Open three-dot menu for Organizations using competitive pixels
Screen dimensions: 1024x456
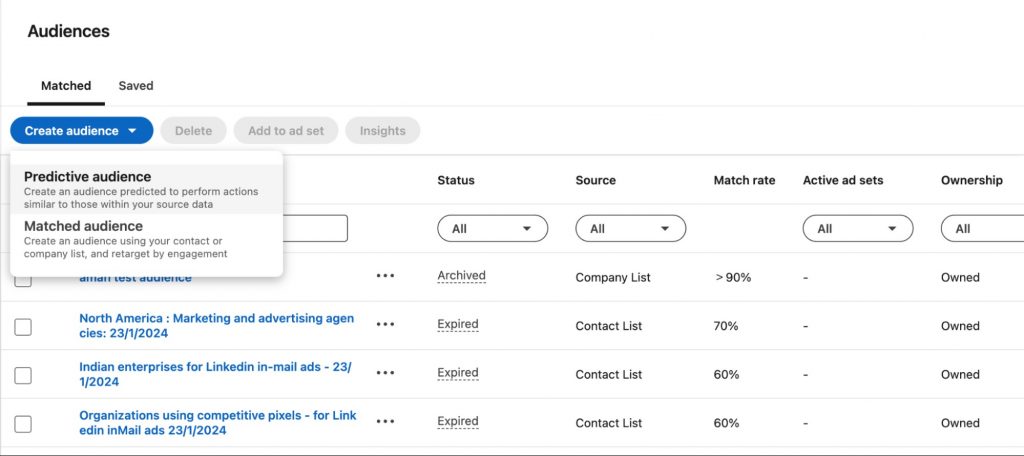(385, 423)
